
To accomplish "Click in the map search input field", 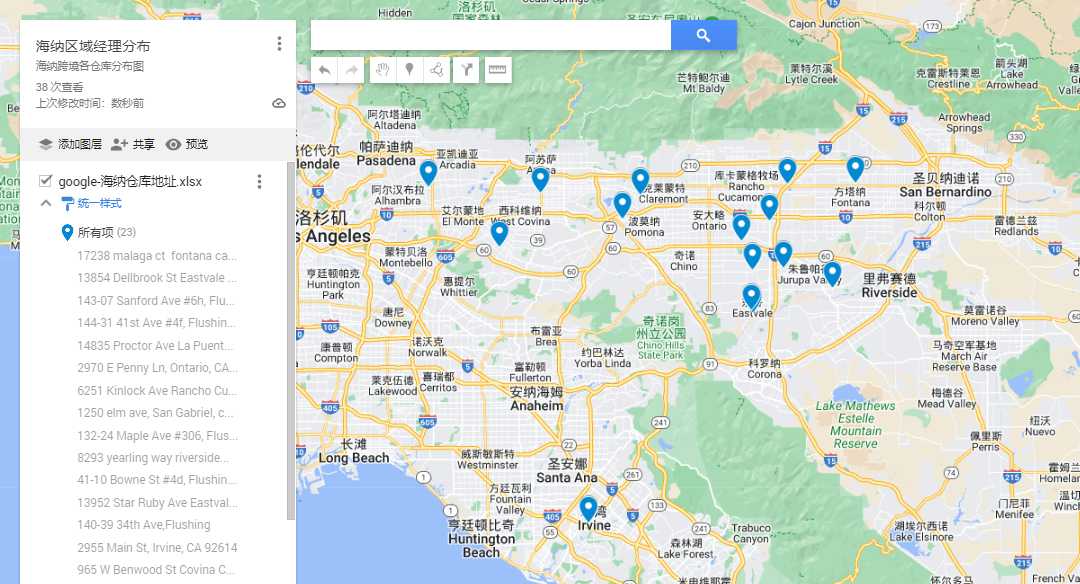I will click(490, 35).
